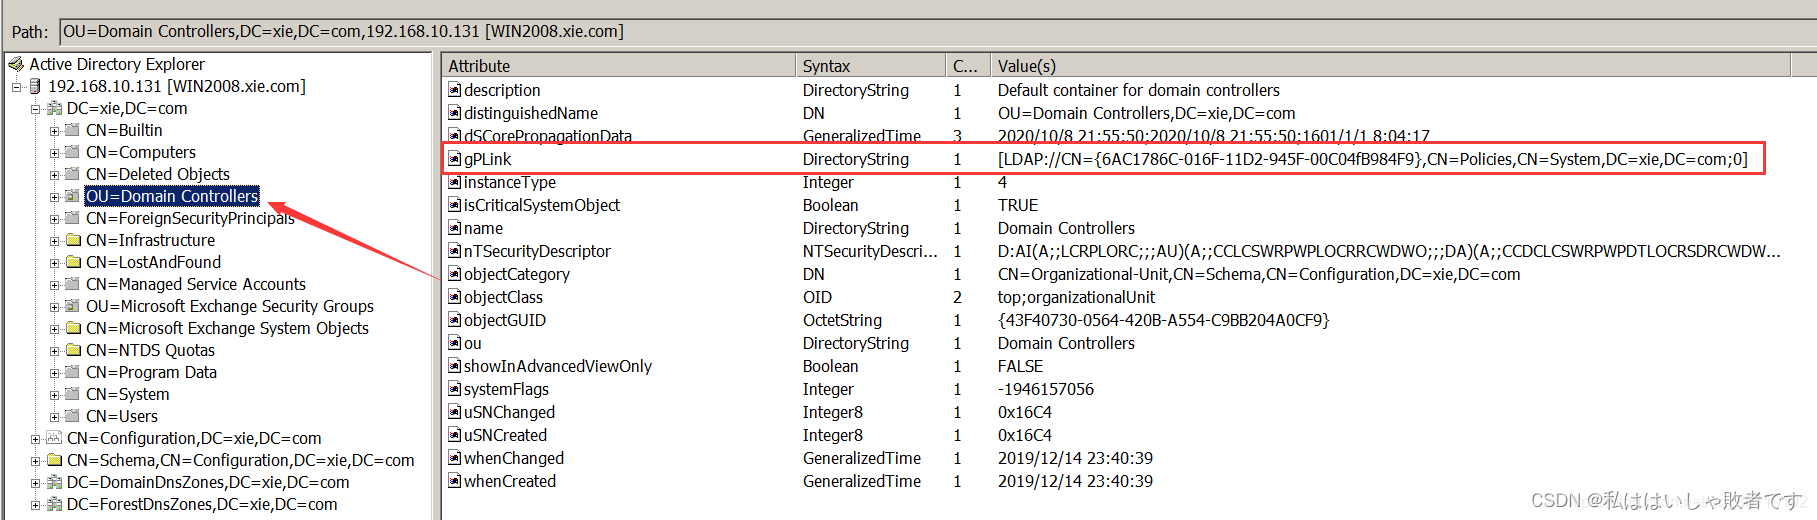The width and height of the screenshot is (1817, 520).
Task: Click the attribute icon beside nTSecurityDescriptor
Action: point(454,251)
